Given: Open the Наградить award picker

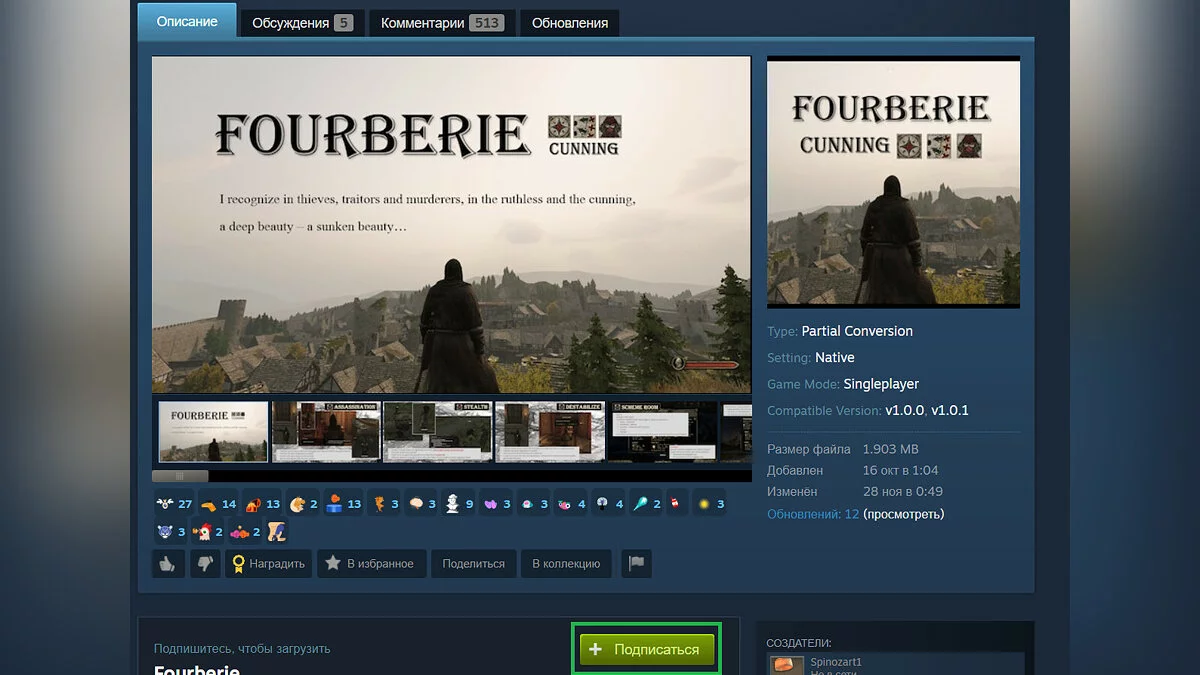Looking at the screenshot, I should tap(268, 564).
